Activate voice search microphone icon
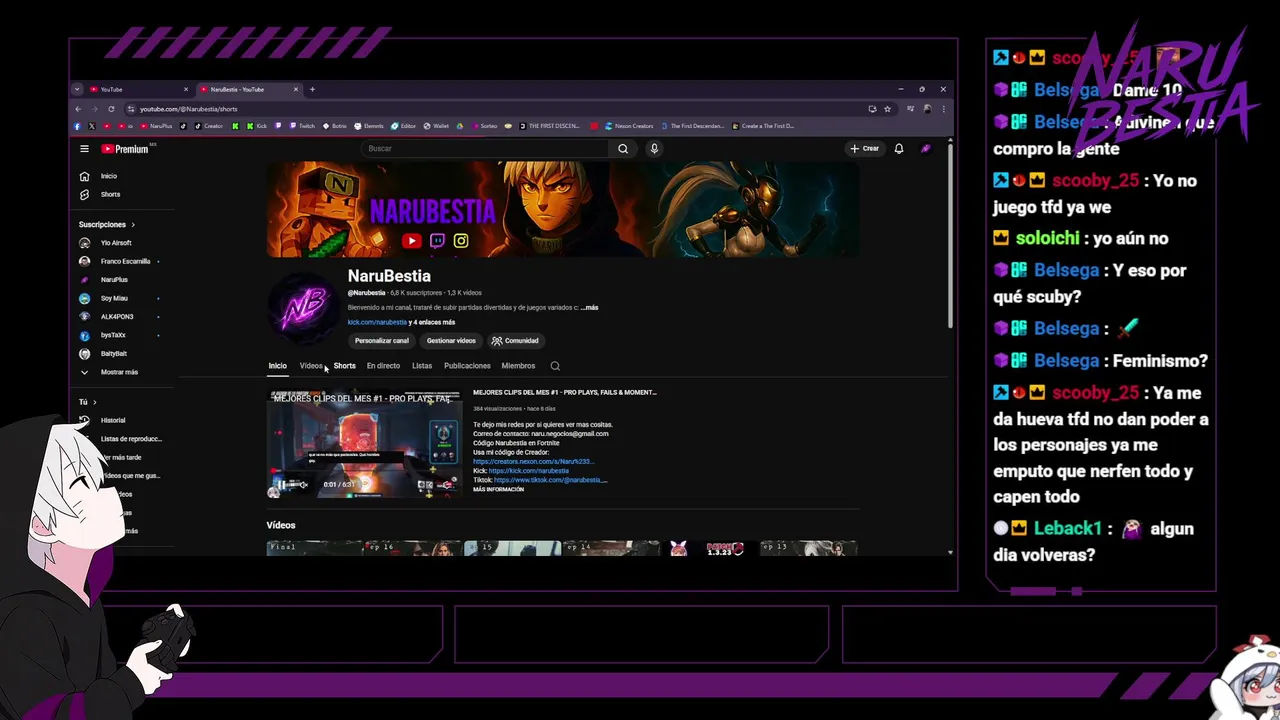The height and width of the screenshot is (720, 1280). [x=654, y=148]
